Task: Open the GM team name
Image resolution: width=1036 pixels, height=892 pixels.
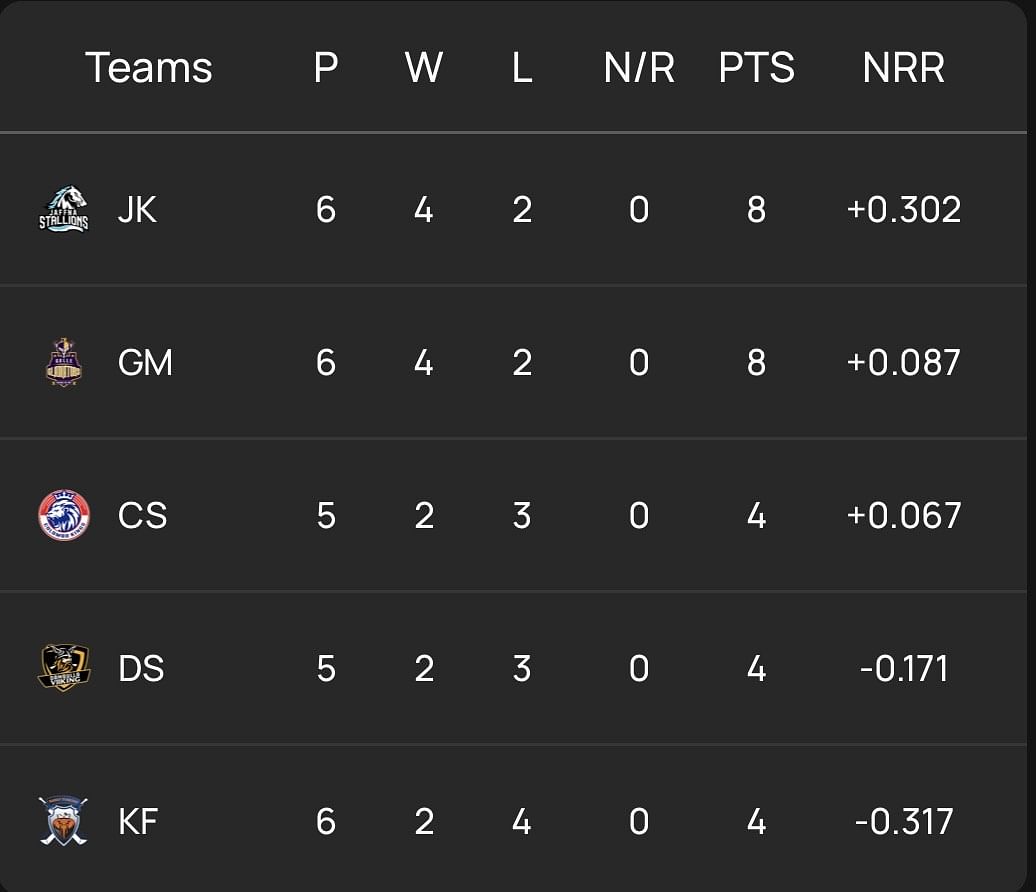Action: click(145, 362)
